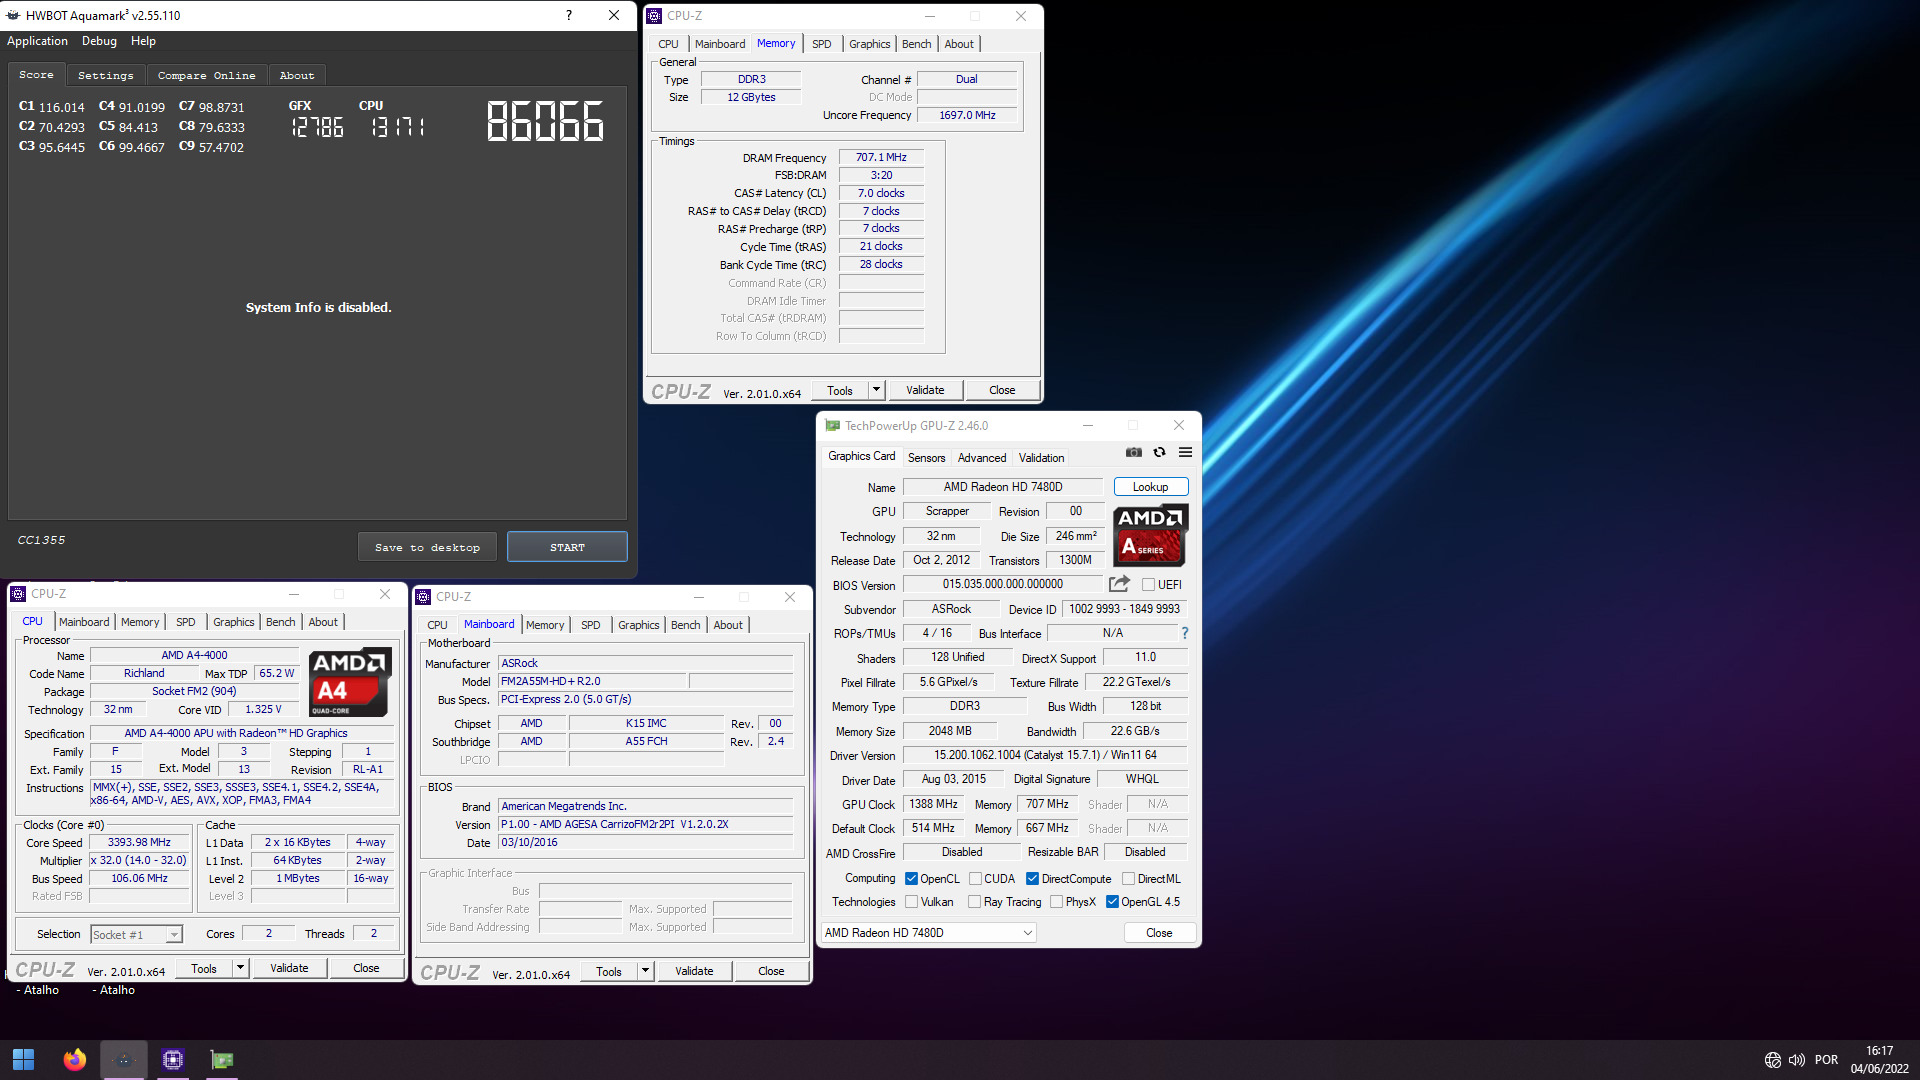The width and height of the screenshot is (1920, 1080).
Task: Click the Core Speed value 3393.98 MHz
Action: (139, 843)
